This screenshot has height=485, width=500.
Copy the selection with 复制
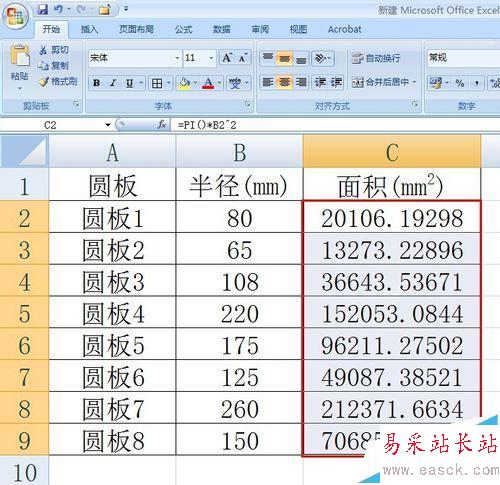[54, 66]
